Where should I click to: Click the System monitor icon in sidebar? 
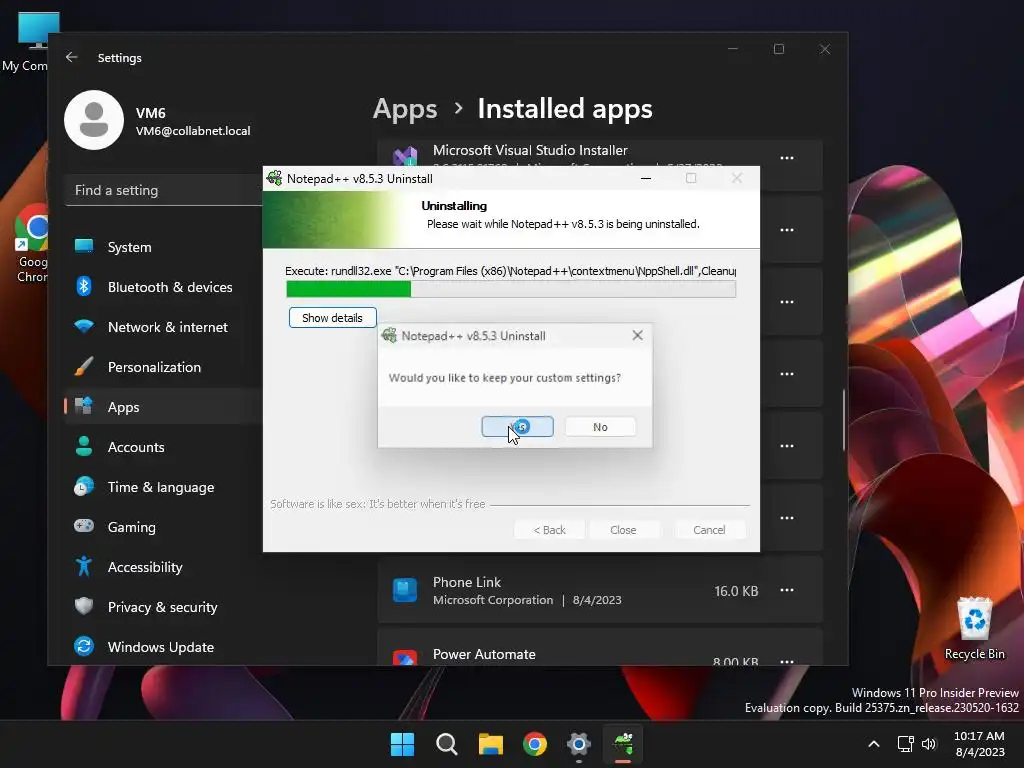tap(84, 246)
